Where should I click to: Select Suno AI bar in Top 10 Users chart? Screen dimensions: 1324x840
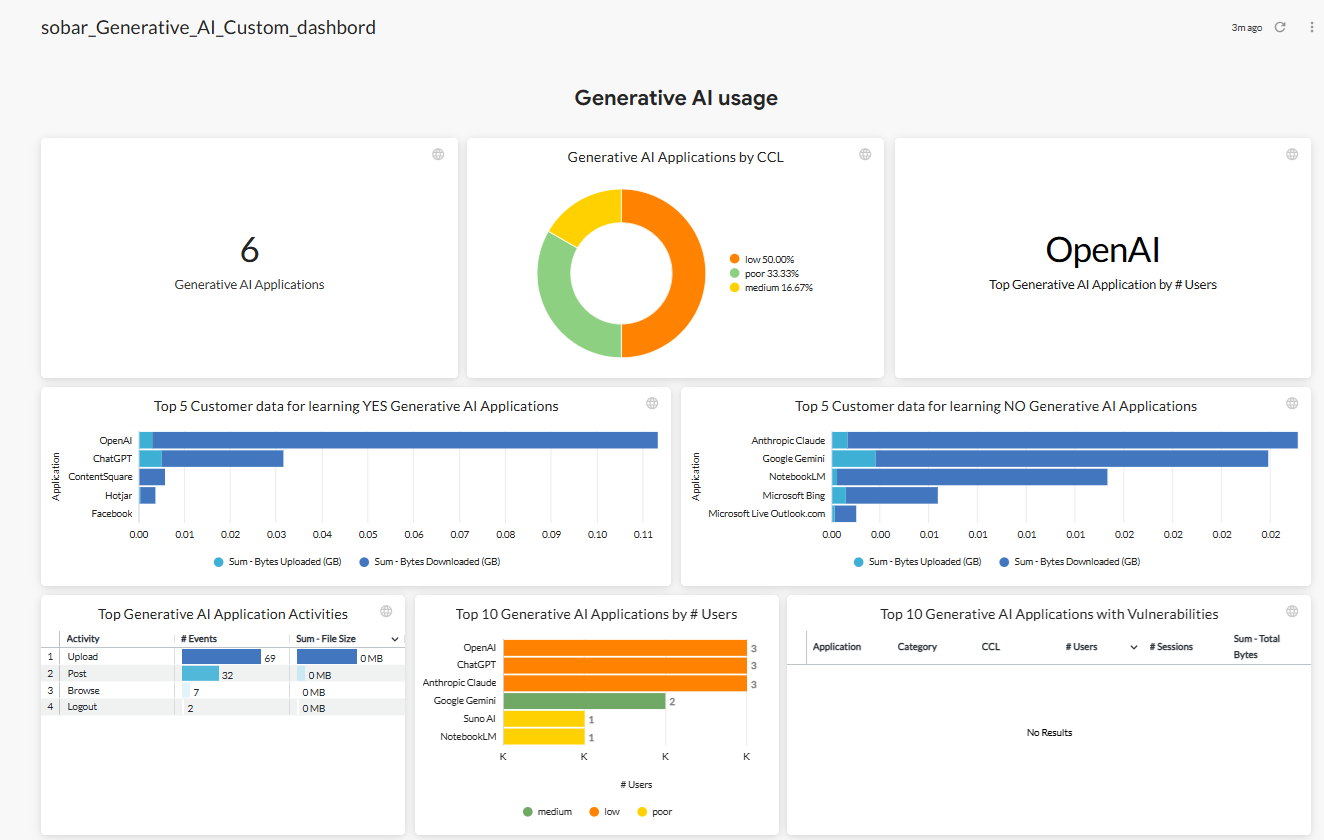[x=543, y=719]
